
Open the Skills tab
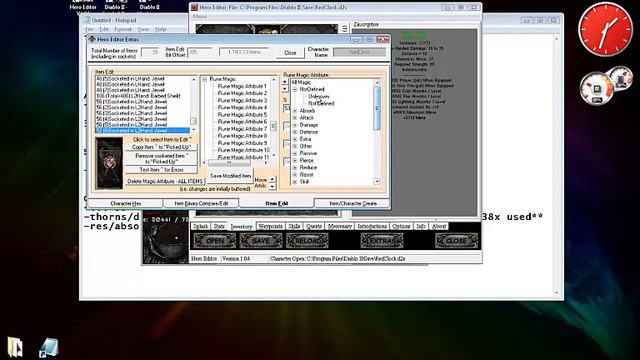[294, 226]
